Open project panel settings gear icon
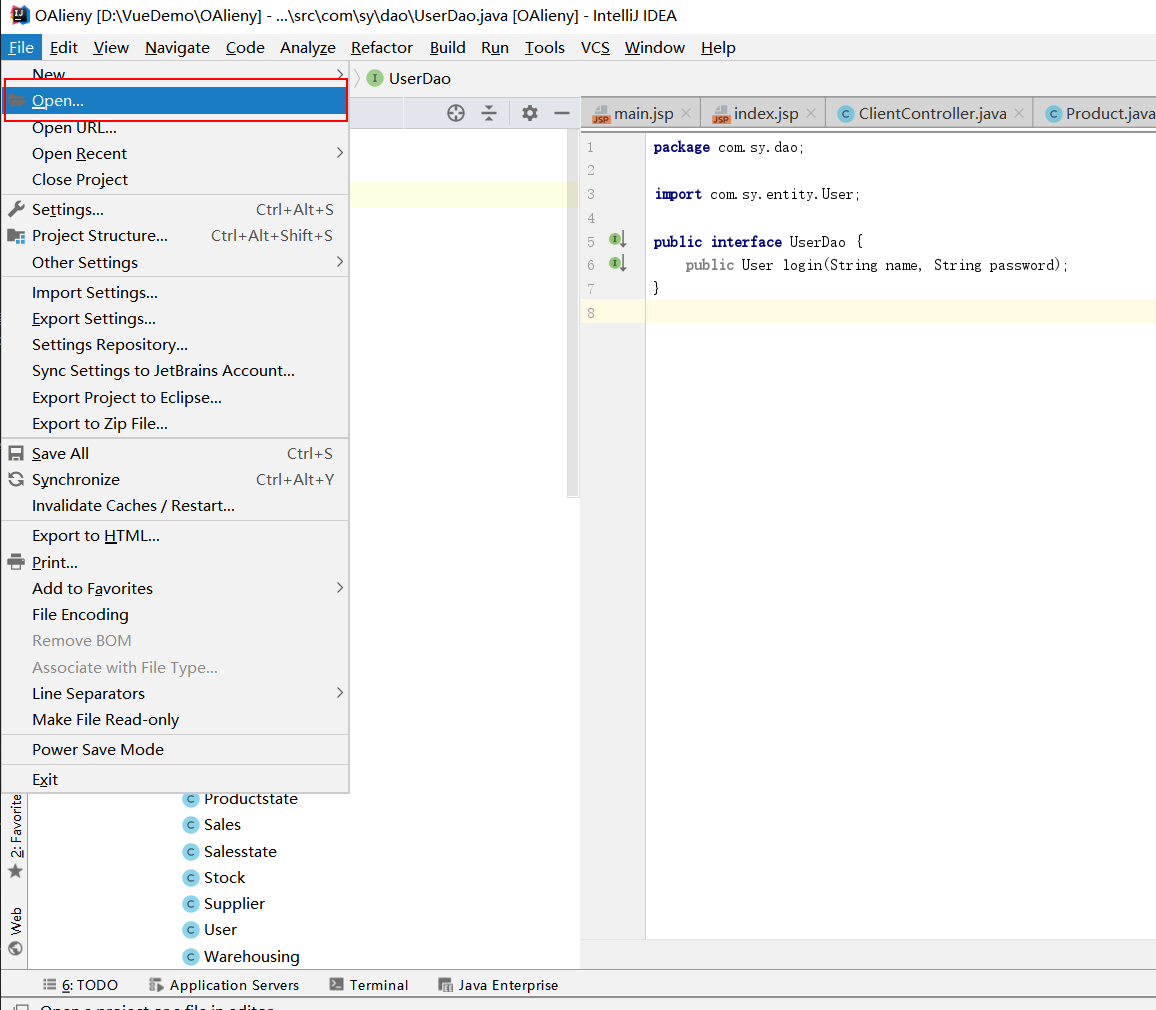This screenshot has width=1156, height=1010. 529,113
